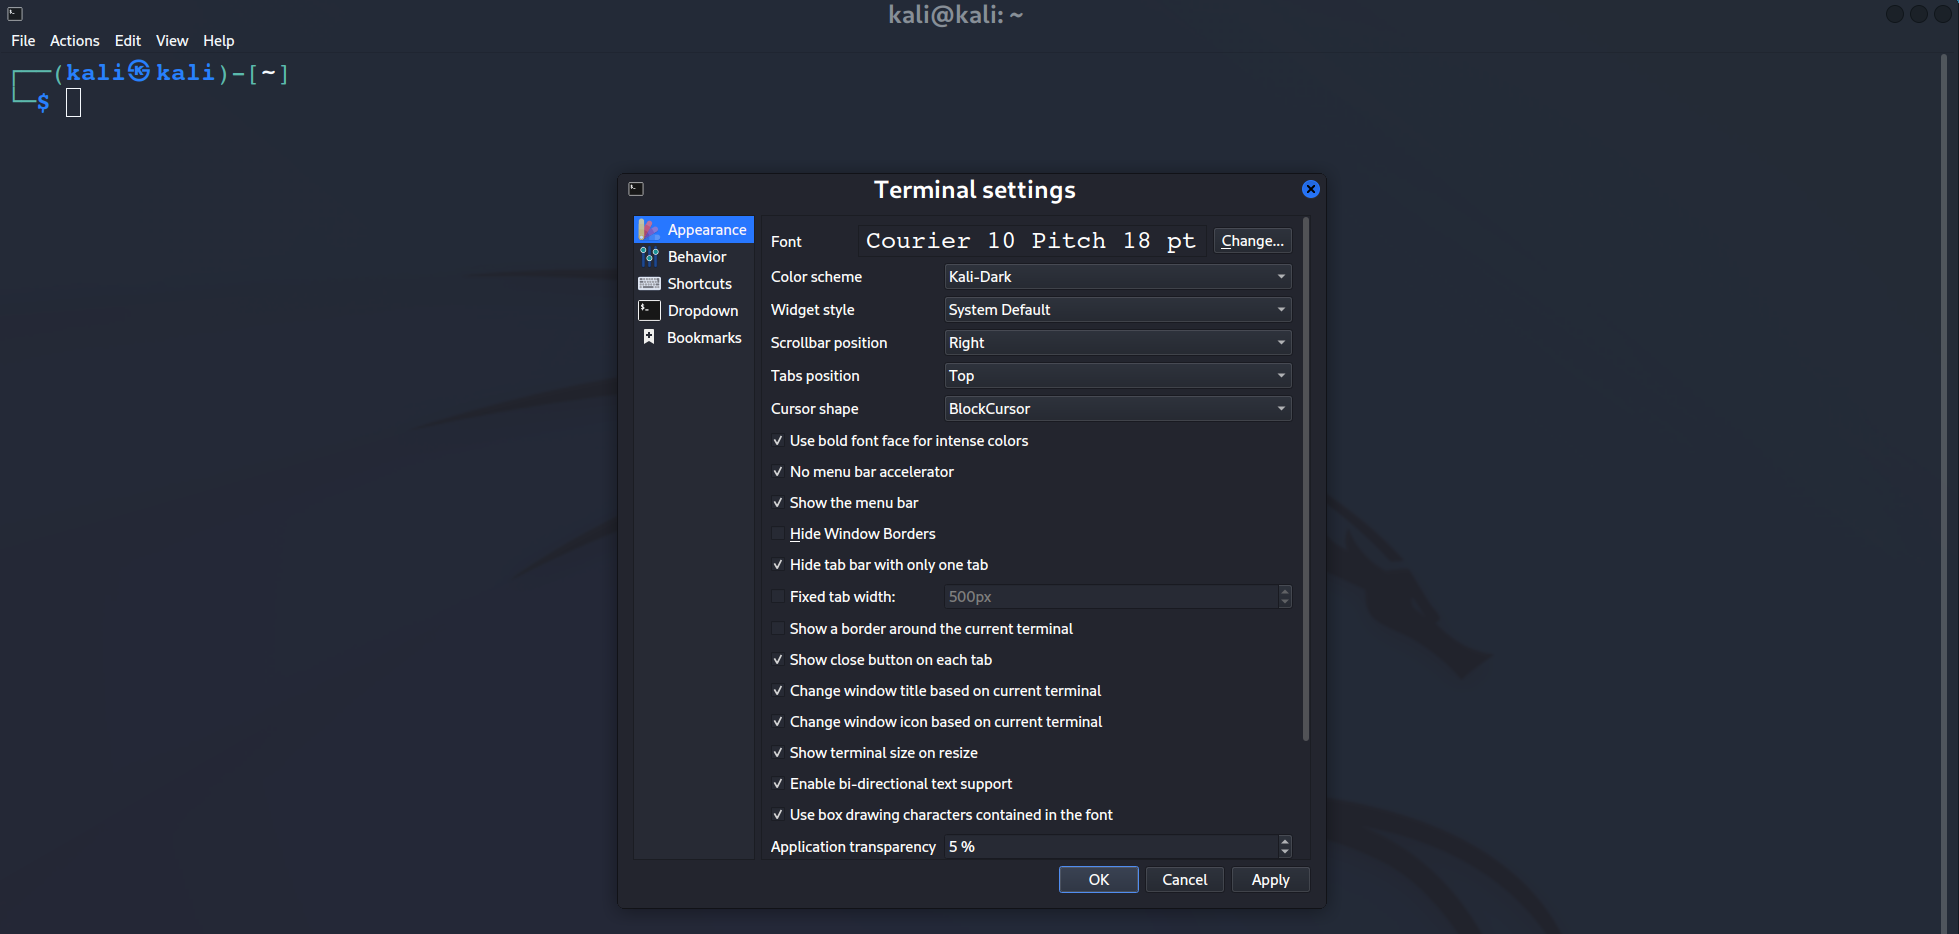Expand the Scrollbar position dropdown
Image resolution: width=1959 pixels, height=934 pixels.
[x=1118, y=343]
